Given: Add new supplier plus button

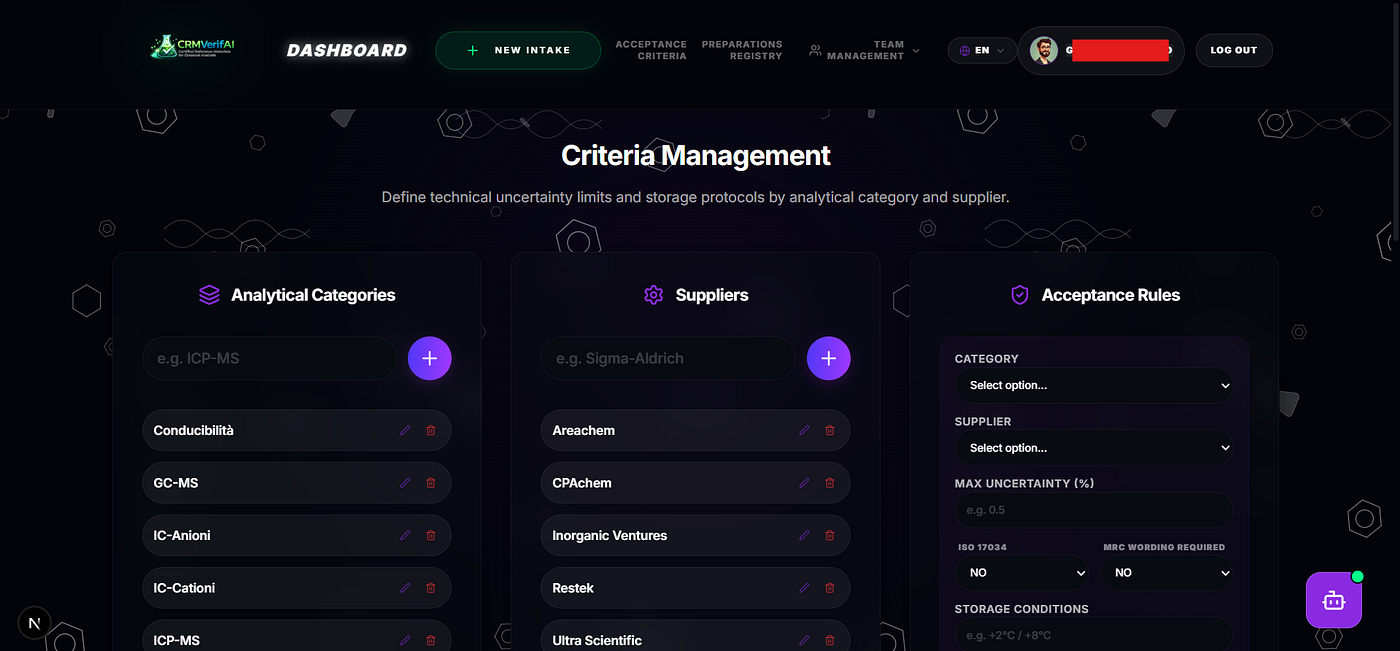Looking at the screenshot, I should pyautogui.click(x=829, y=358).
